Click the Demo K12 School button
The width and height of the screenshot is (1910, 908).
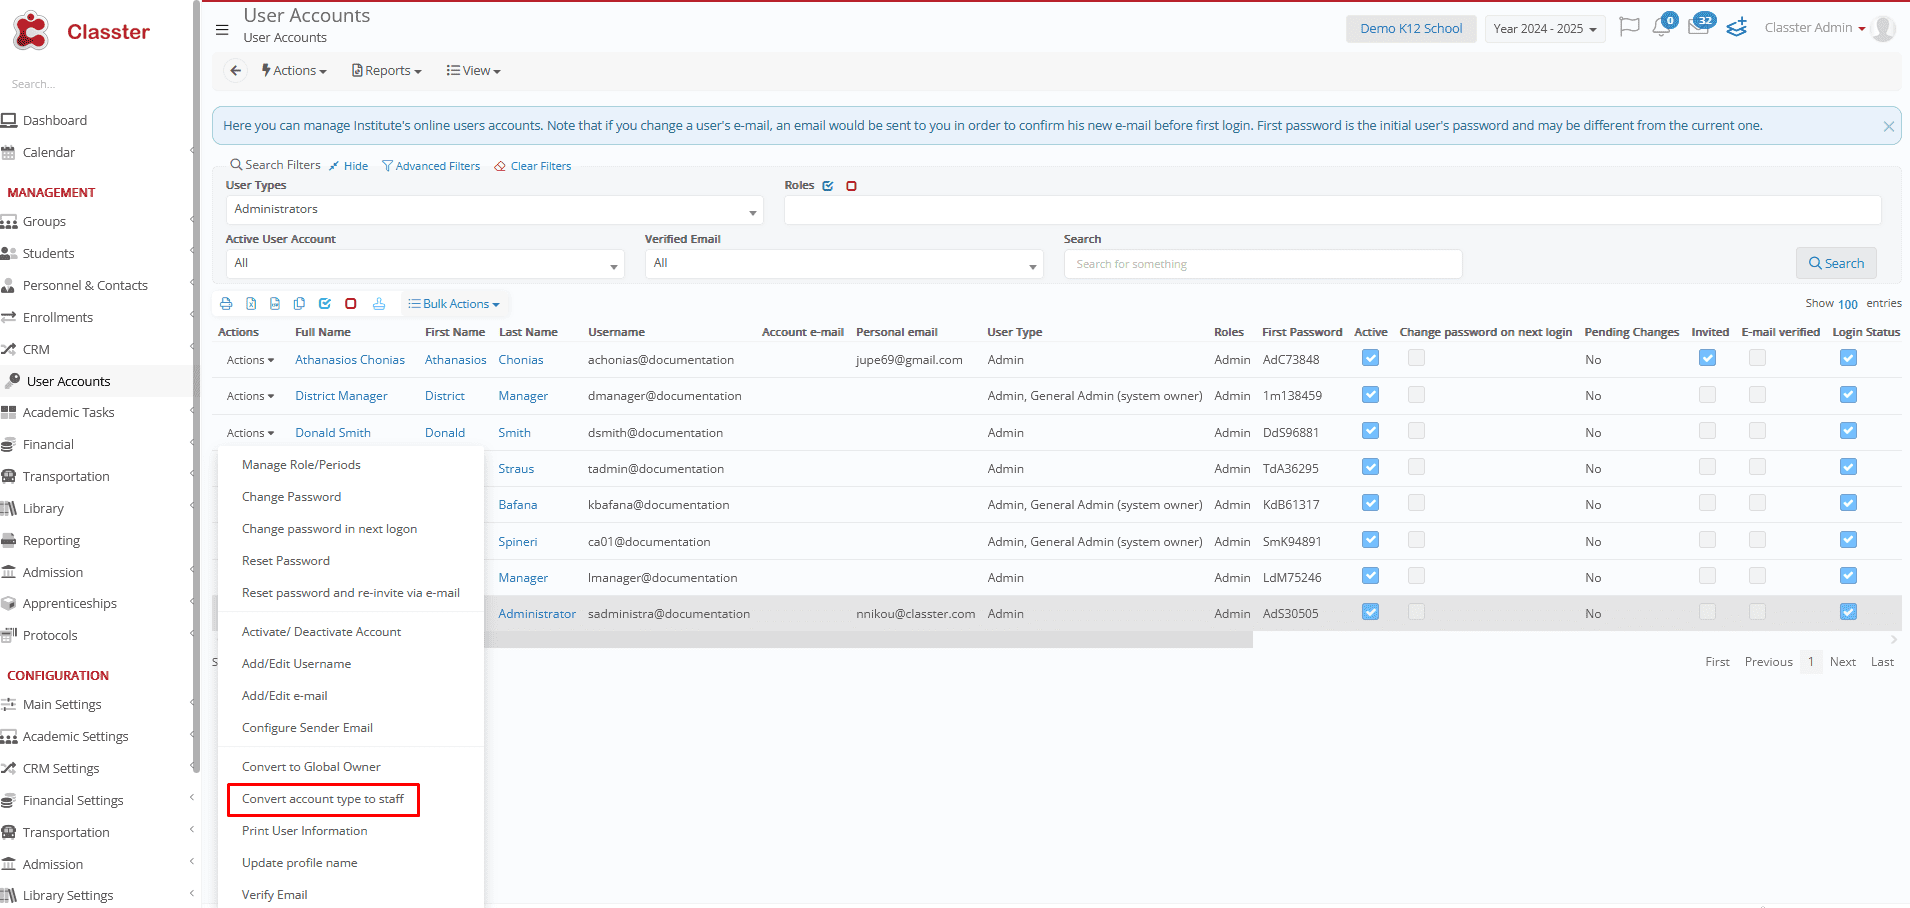(x=1411, y=29)
